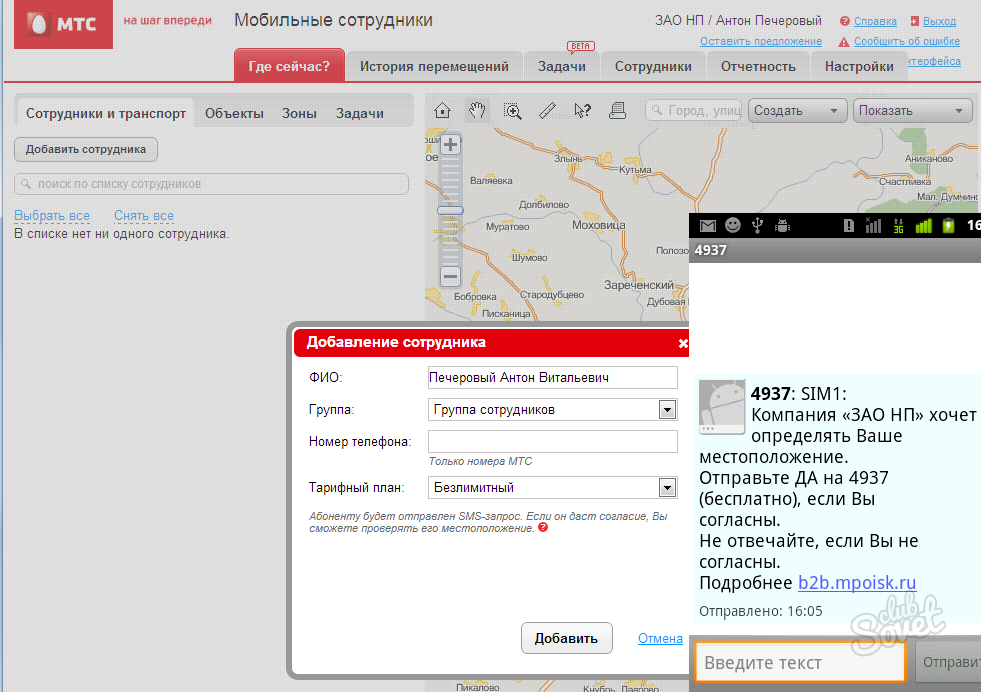
Task: Click the help icon next to Справка
Action: tap(845, 21)
